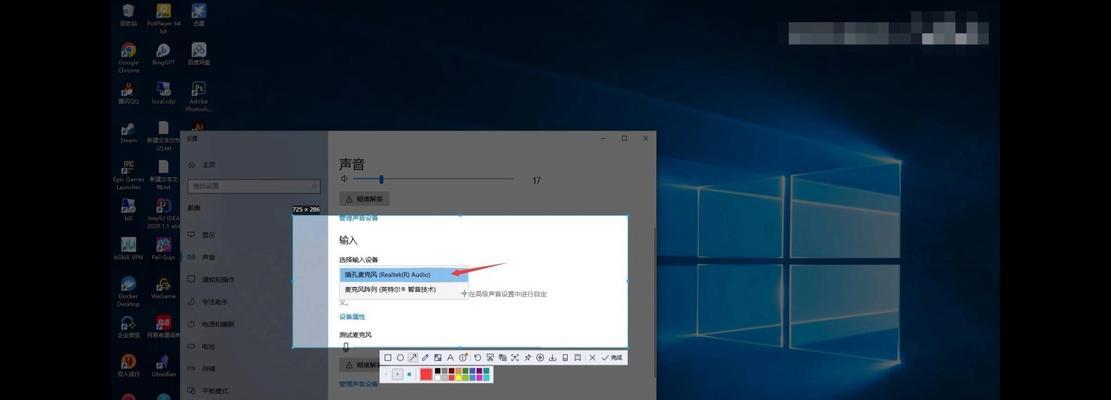Screen dimensions: 1111x400
Task: Select the mosaic blur tool
Action: pos(438,358)
